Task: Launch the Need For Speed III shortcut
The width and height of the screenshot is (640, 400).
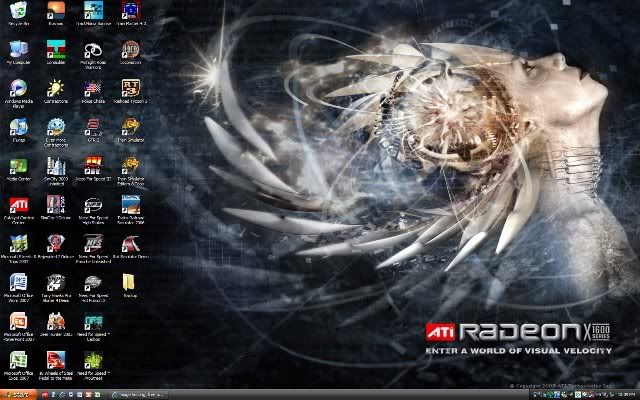Action: [x=93, y=166]
